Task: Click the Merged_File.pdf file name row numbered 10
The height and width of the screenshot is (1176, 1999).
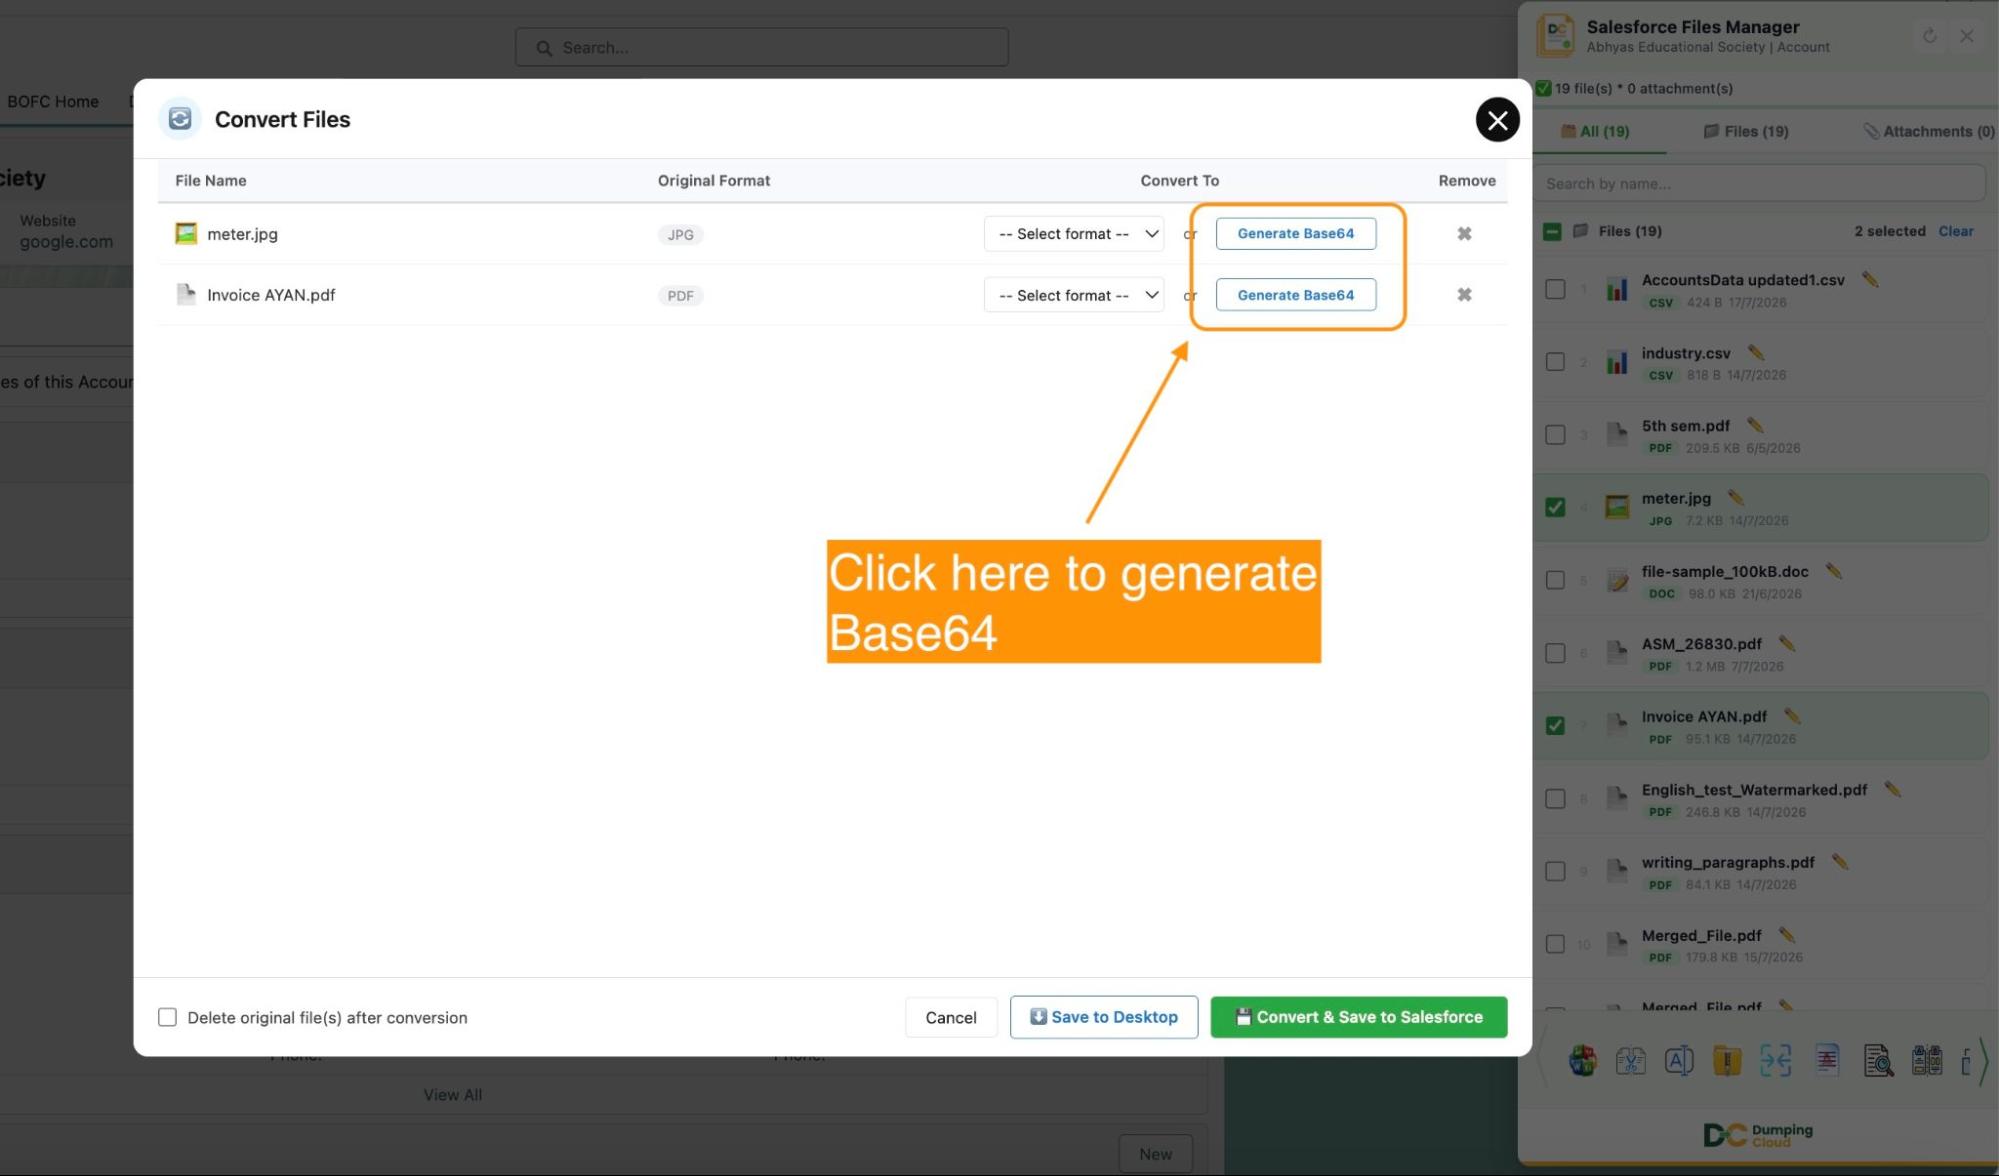Action: click(1701, 935)
